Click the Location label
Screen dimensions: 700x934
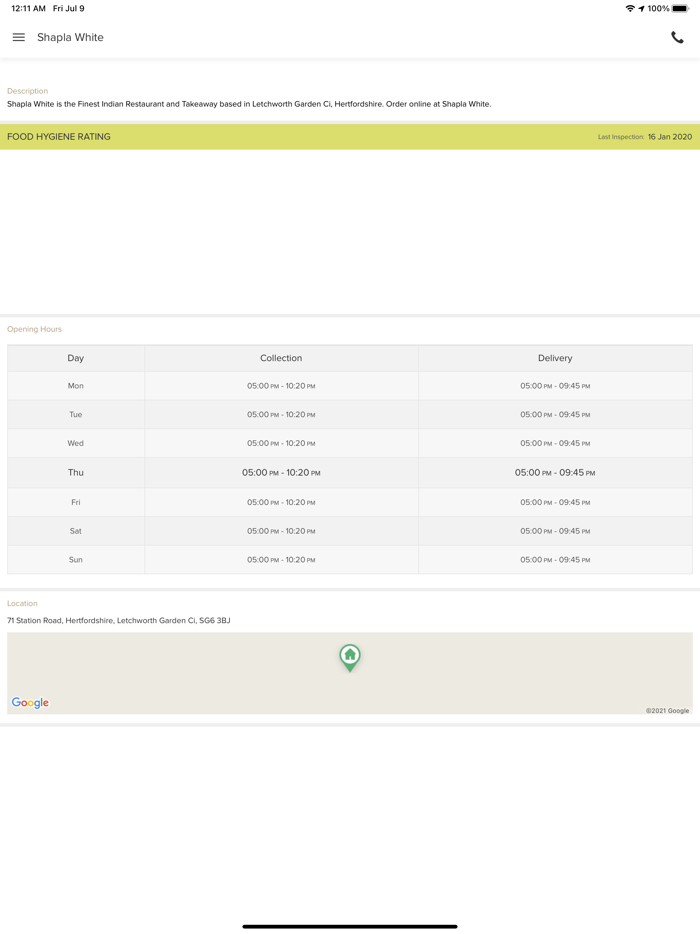22,603
